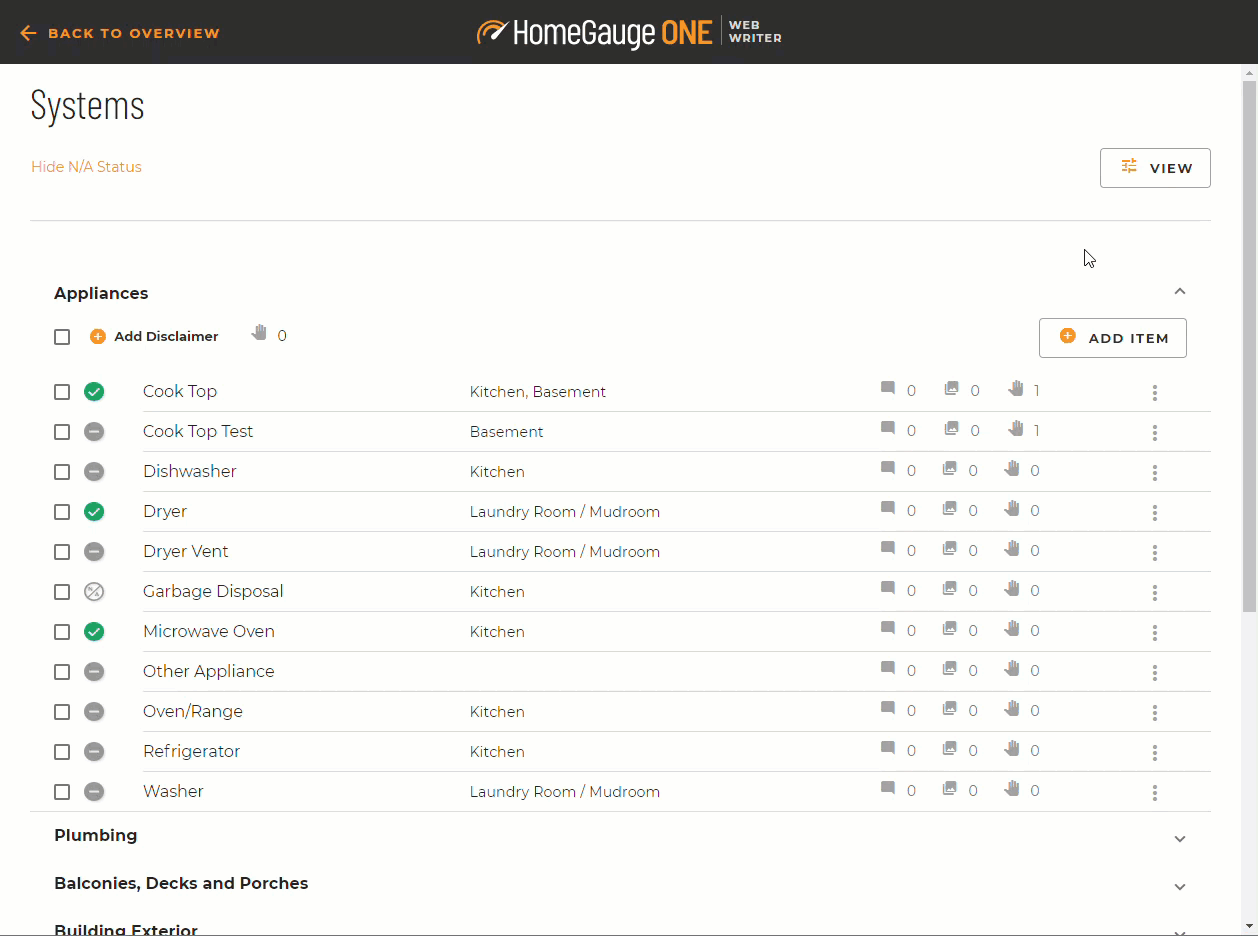1258x936 pixels.
Task: Collapse the Appliances section
Action: (x=1179, y=292)
